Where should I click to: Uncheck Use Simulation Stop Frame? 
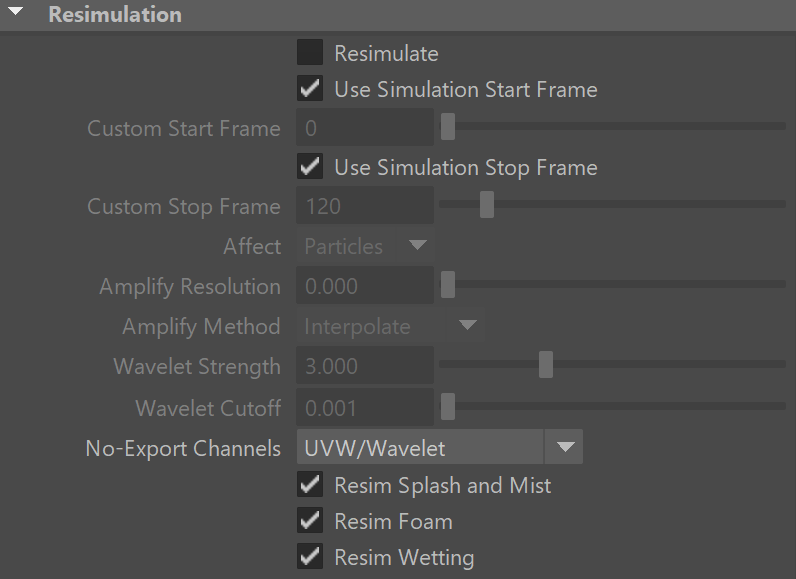[x=310, y=166]
